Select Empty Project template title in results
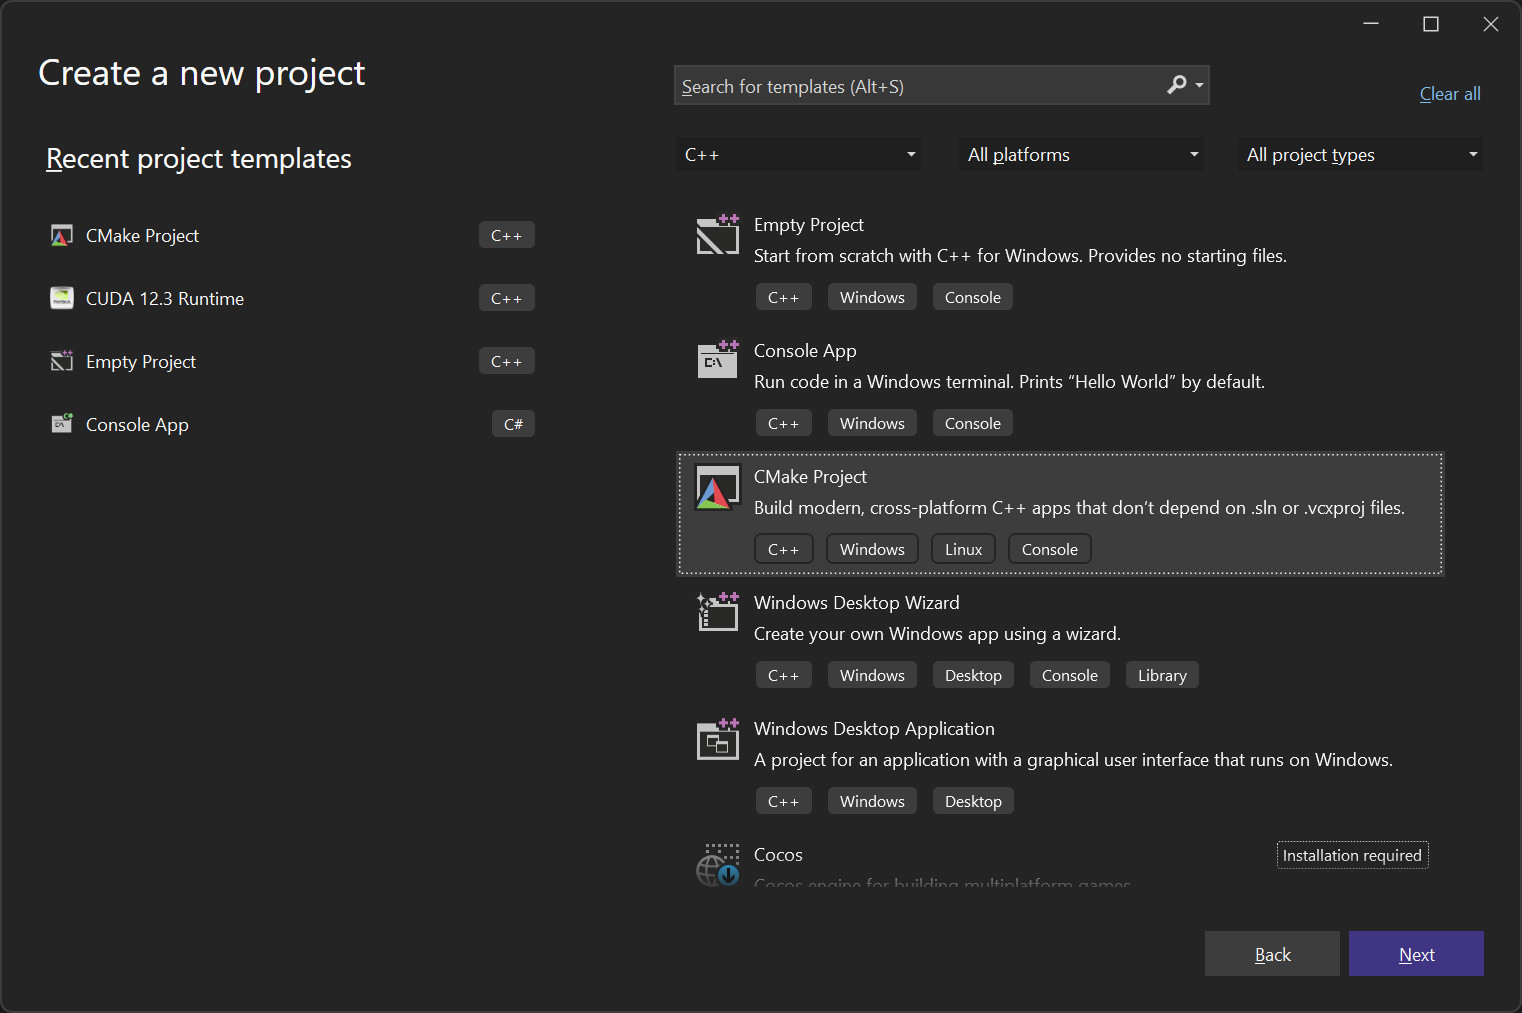 point(808,225)
